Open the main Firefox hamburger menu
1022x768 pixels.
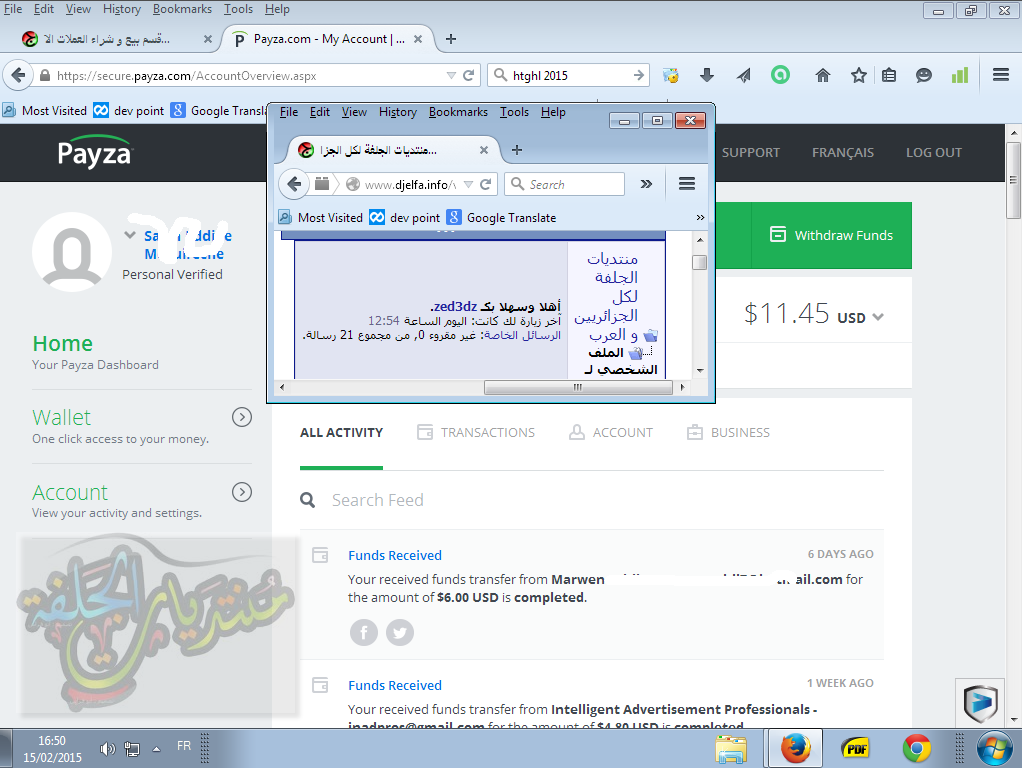point(1001,75)
